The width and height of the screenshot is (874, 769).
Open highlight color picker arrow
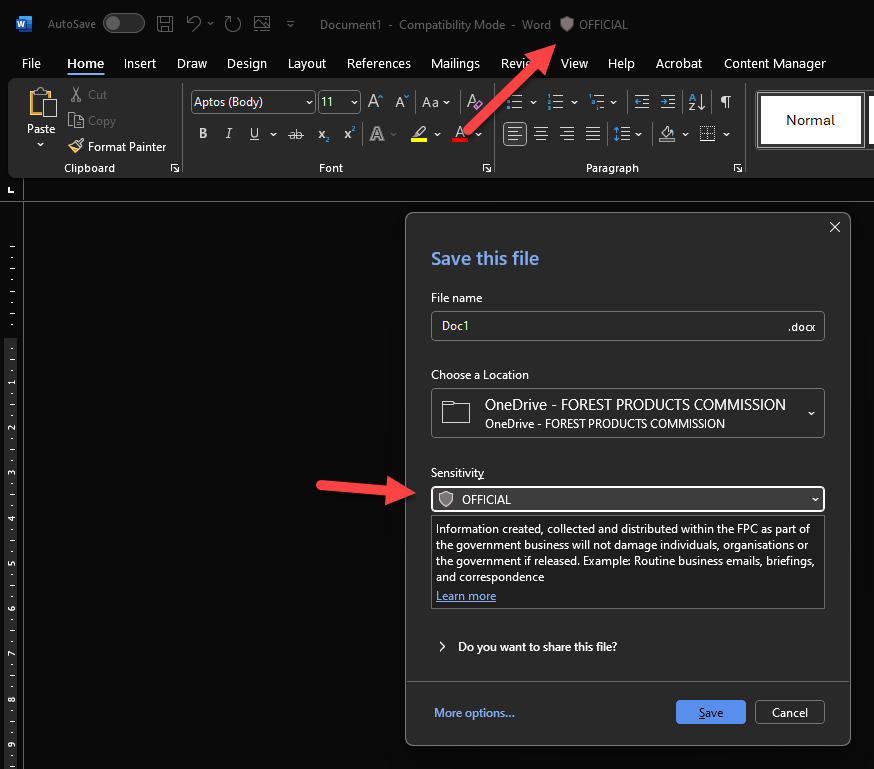(438, 134)
